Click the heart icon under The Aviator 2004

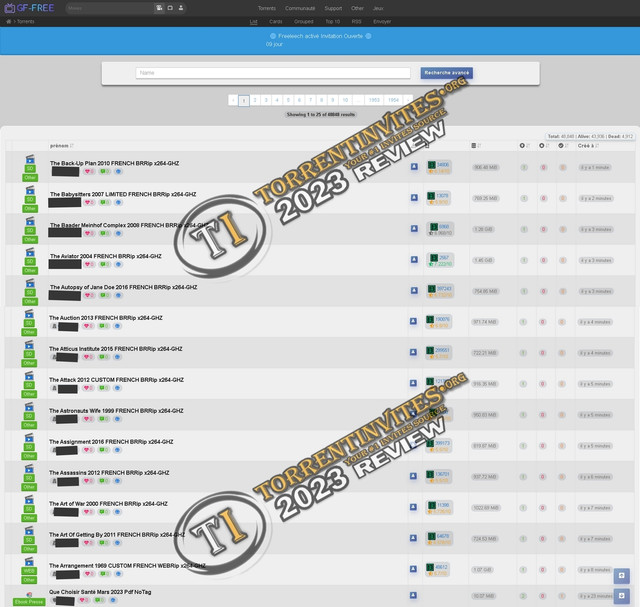tap(89, 265)
